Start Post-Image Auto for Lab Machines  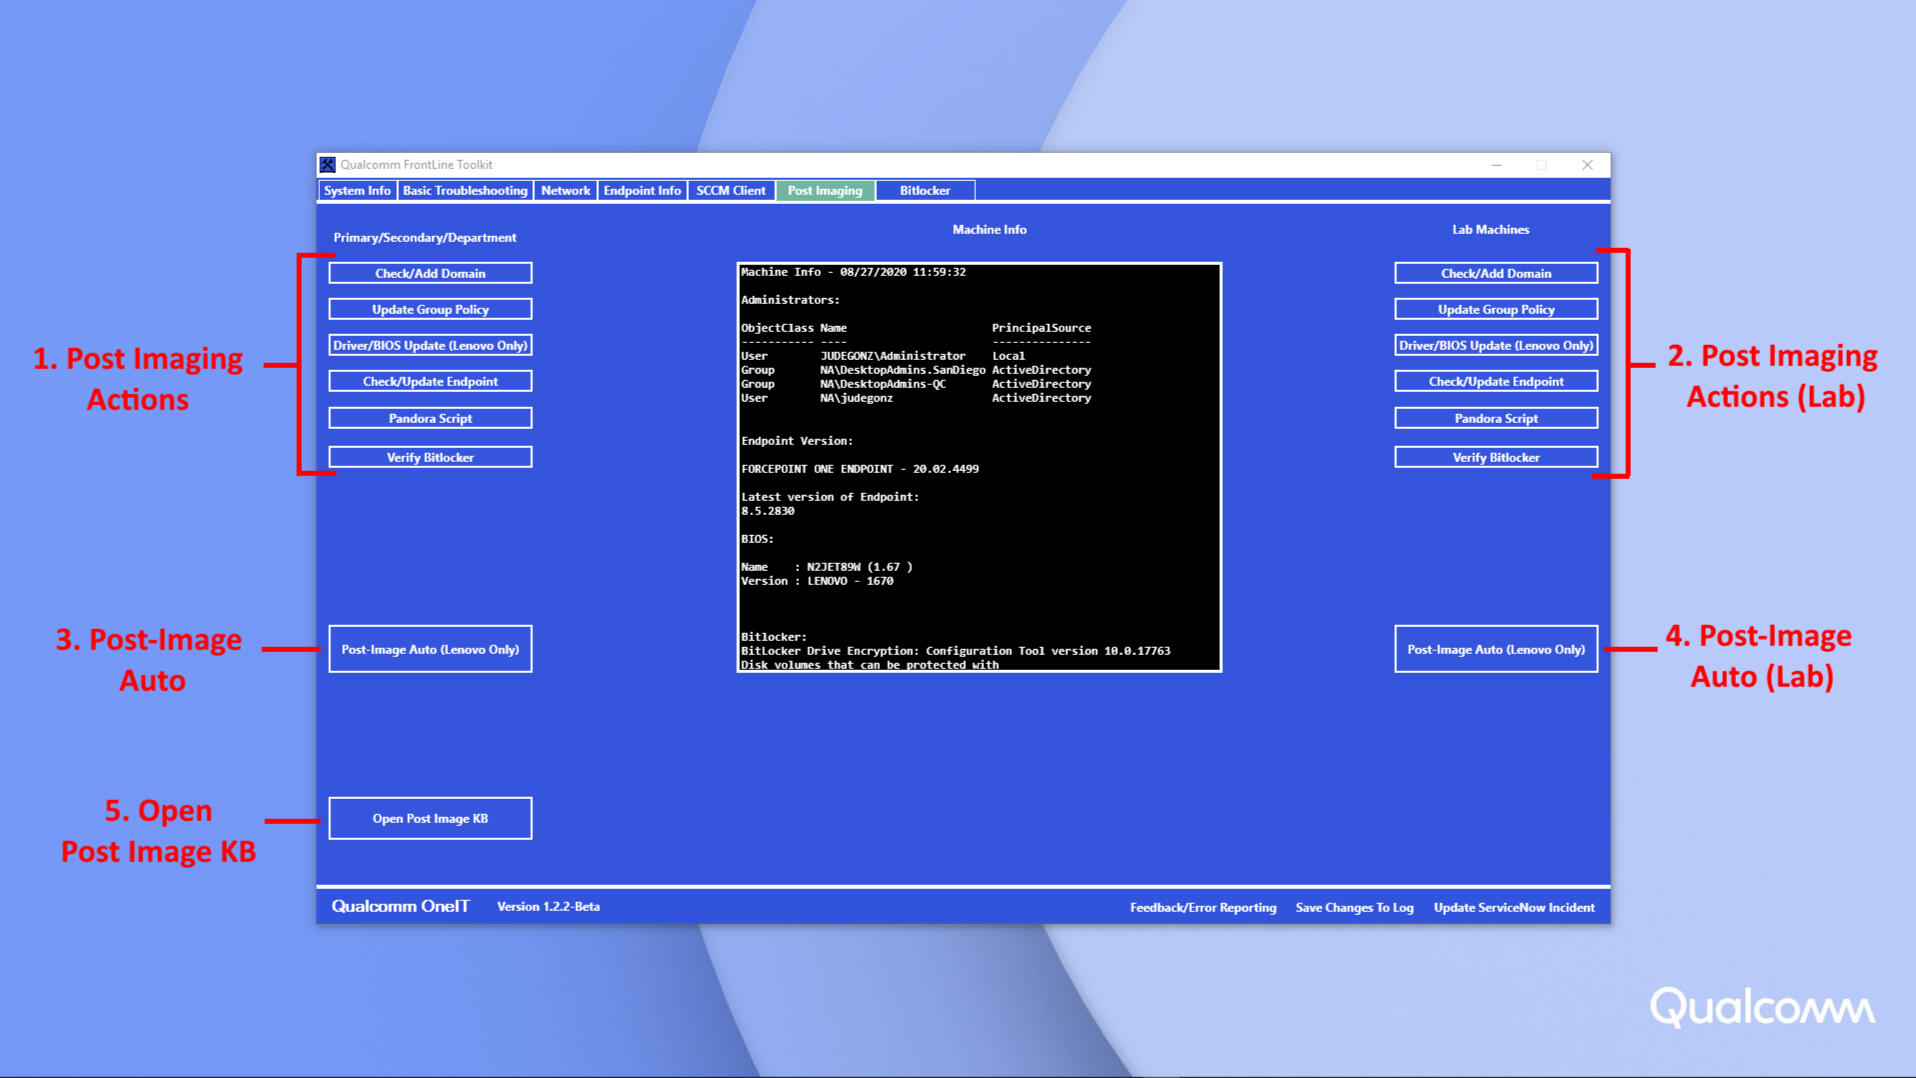tap(1496, 650)
